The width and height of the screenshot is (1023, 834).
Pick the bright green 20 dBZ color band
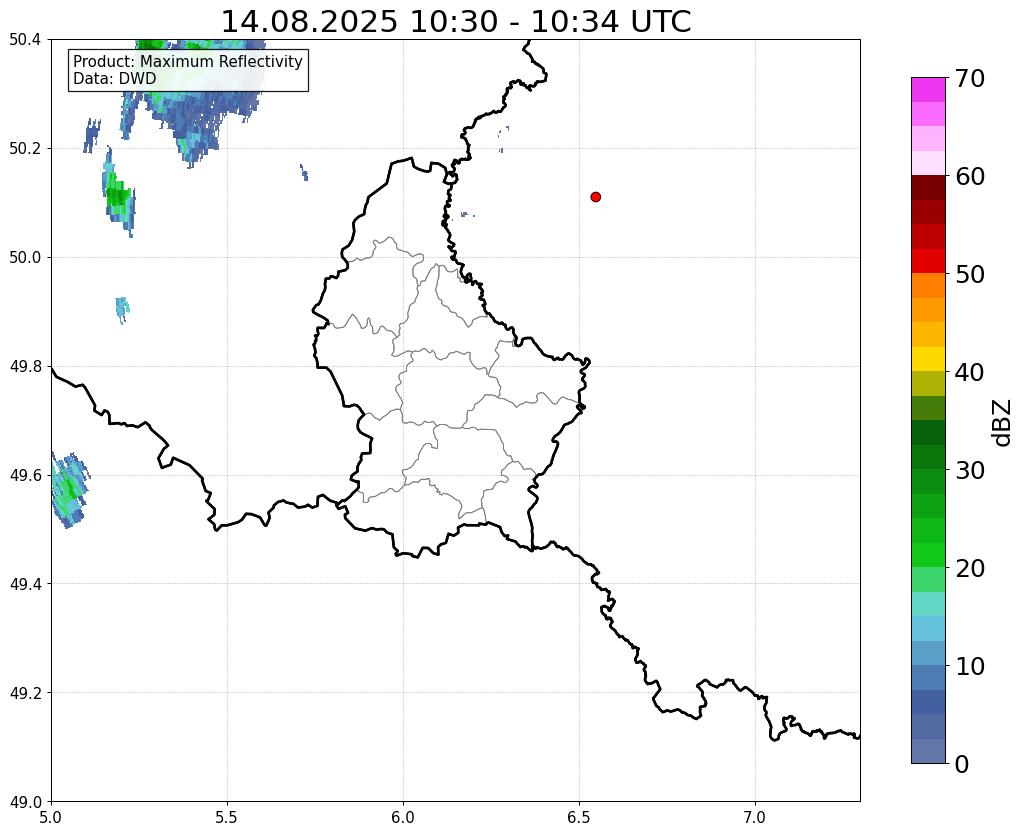[x=928, y=555]
